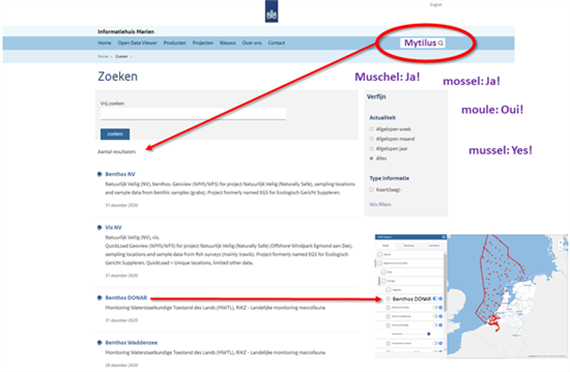Click the blue zoeken button
Screen dimensions: 570x372
[115, 134]
